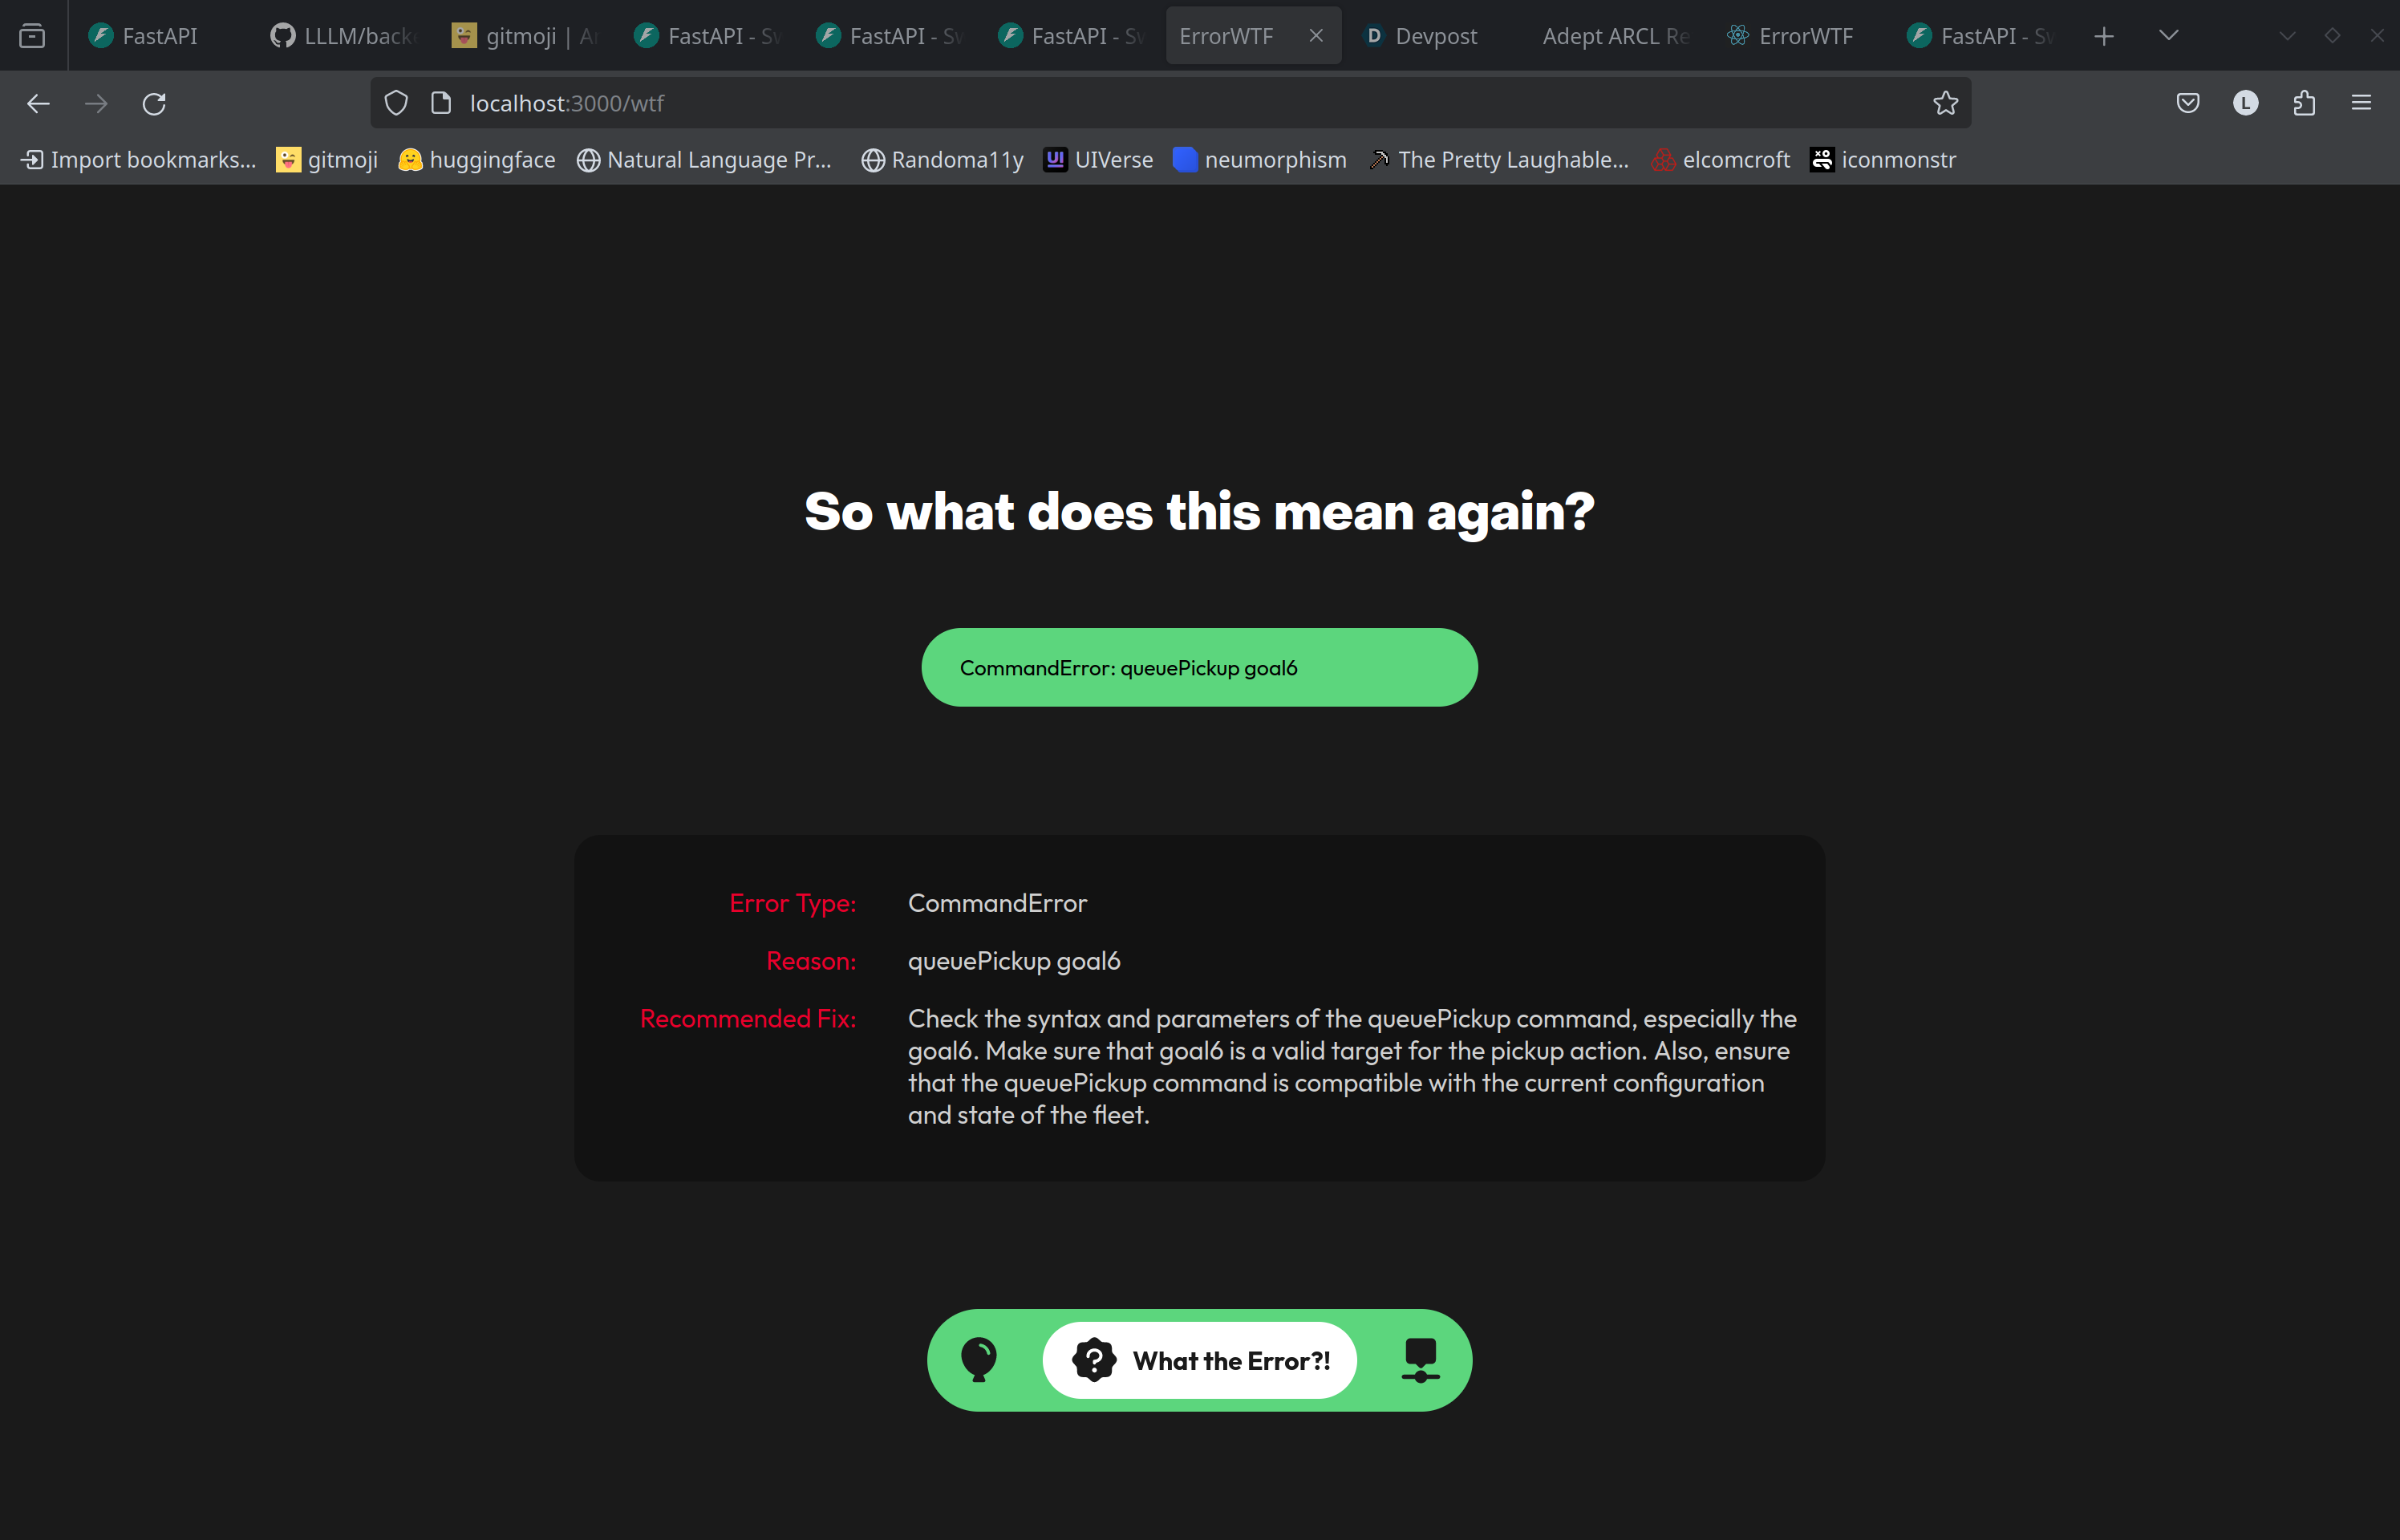Click the network device icon in the green navbar
The height and width of the screenshot is (1540, 2400).
coord(1420,1360)
